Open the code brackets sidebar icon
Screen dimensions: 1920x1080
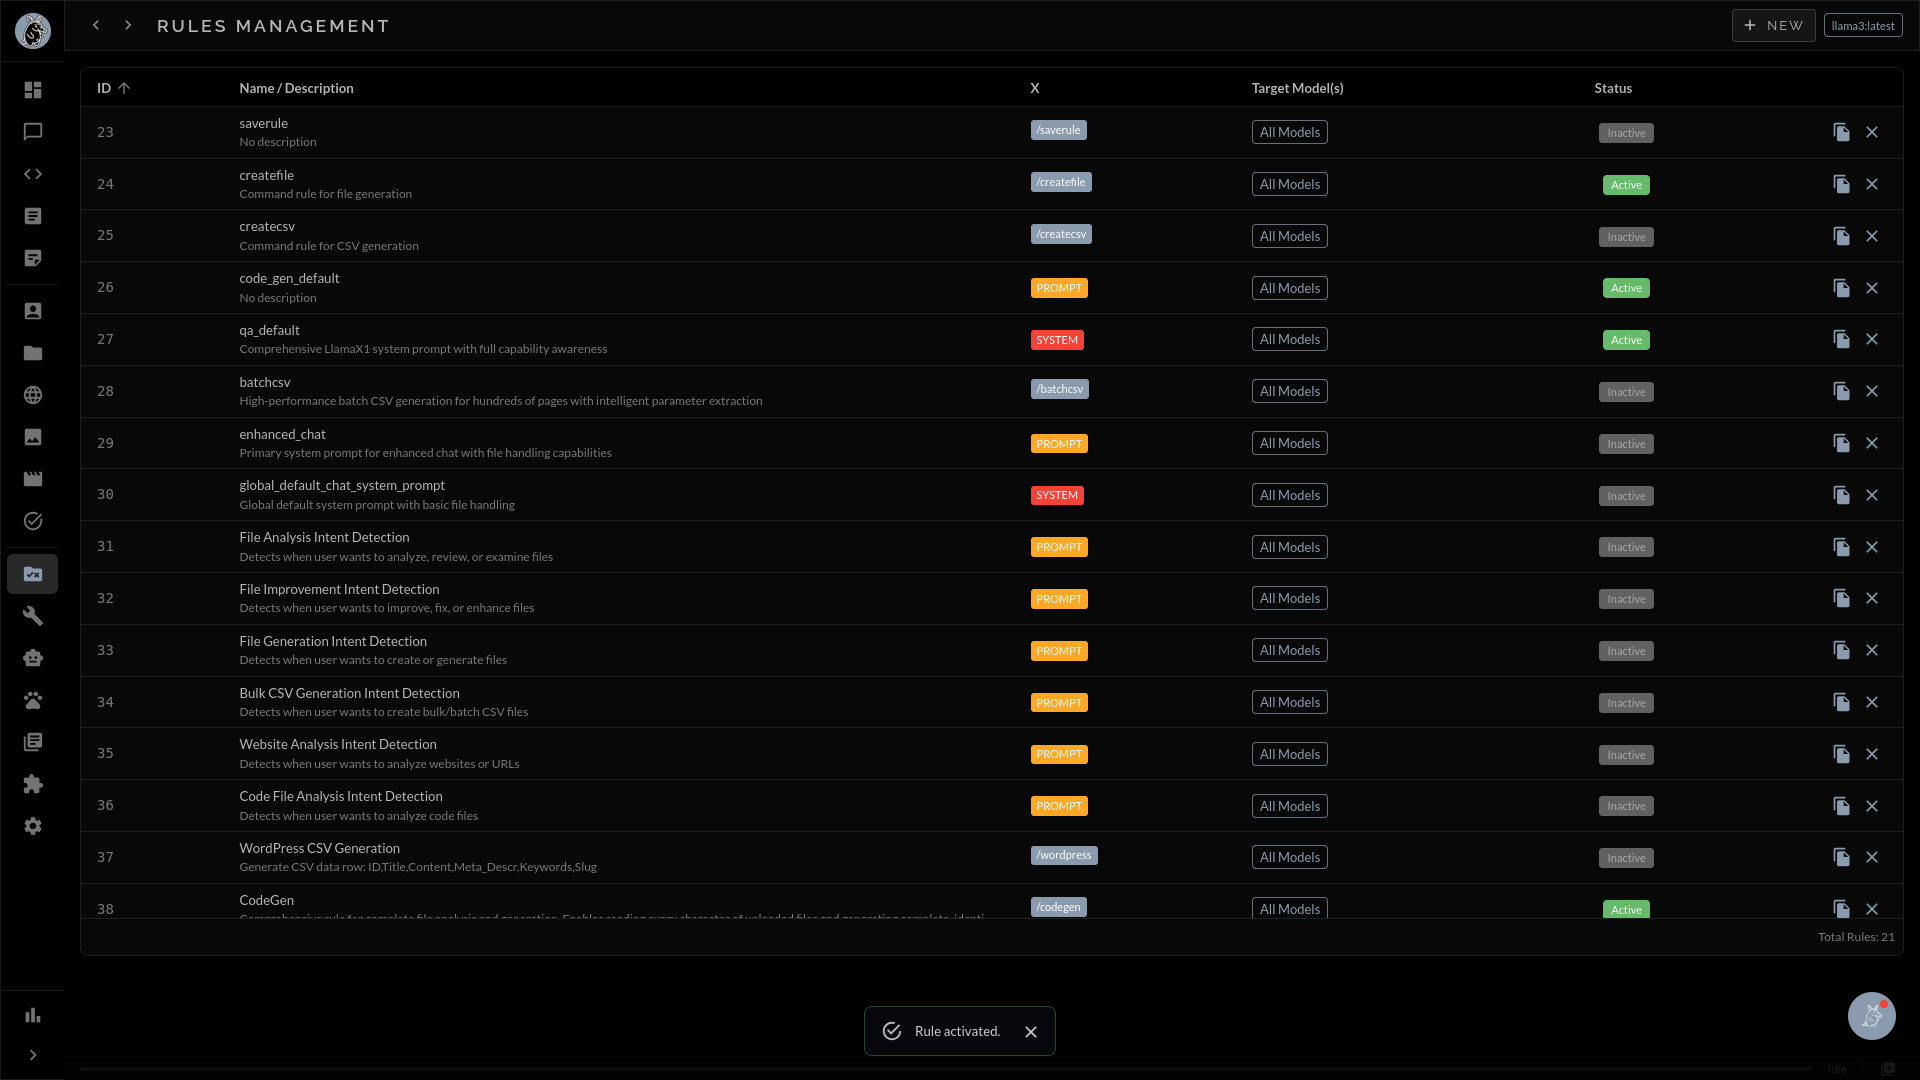pyautogui.click(x=33, y=174)
